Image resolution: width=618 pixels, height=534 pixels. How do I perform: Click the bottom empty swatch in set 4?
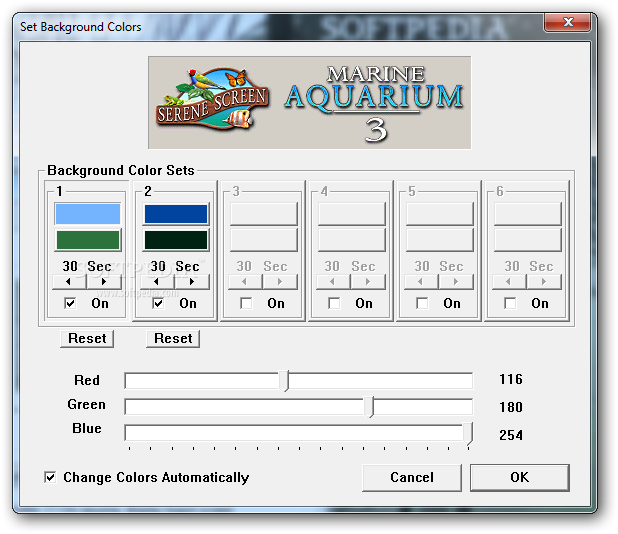352,240
